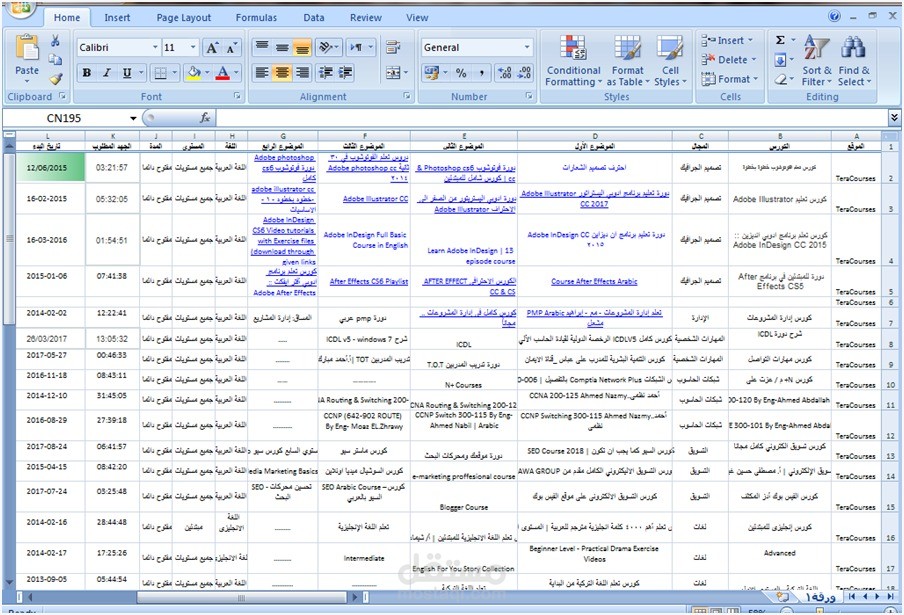Open the Font dialog box launcher
Screen dimensions: 904x615
238,96
